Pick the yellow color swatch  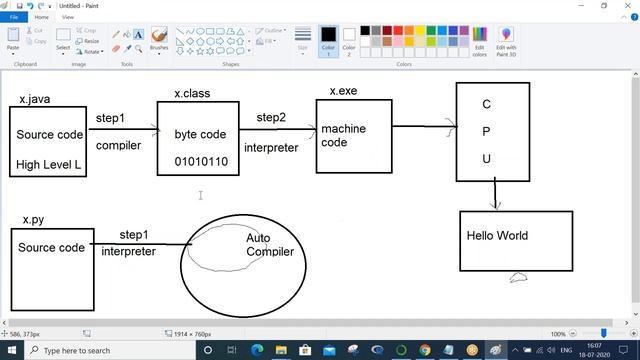420,31
